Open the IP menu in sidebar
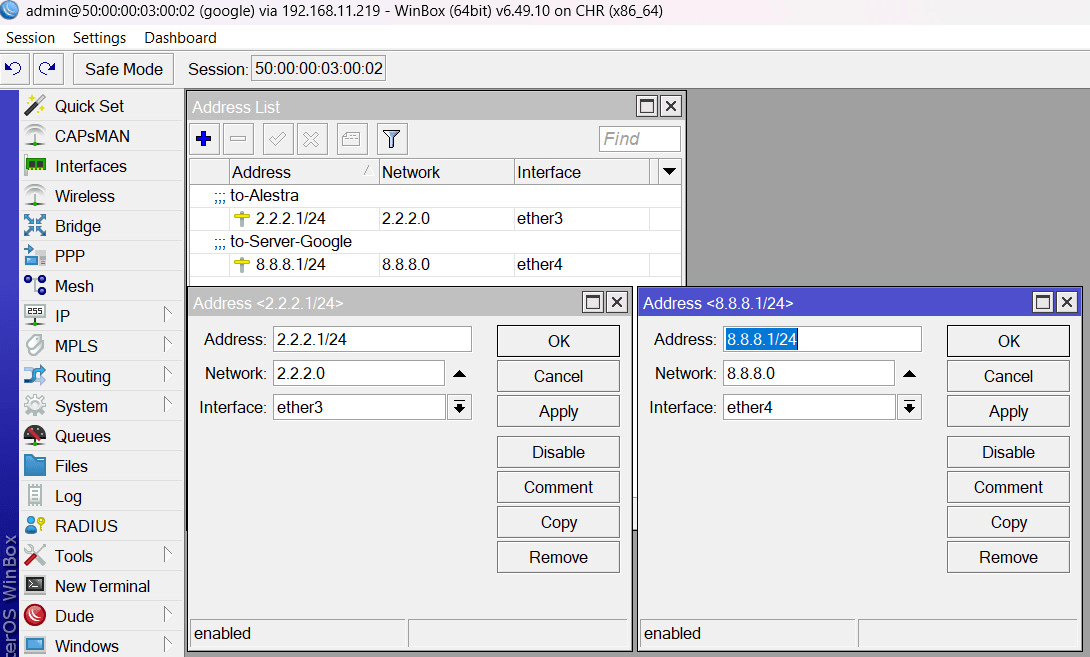 [101, 316]
